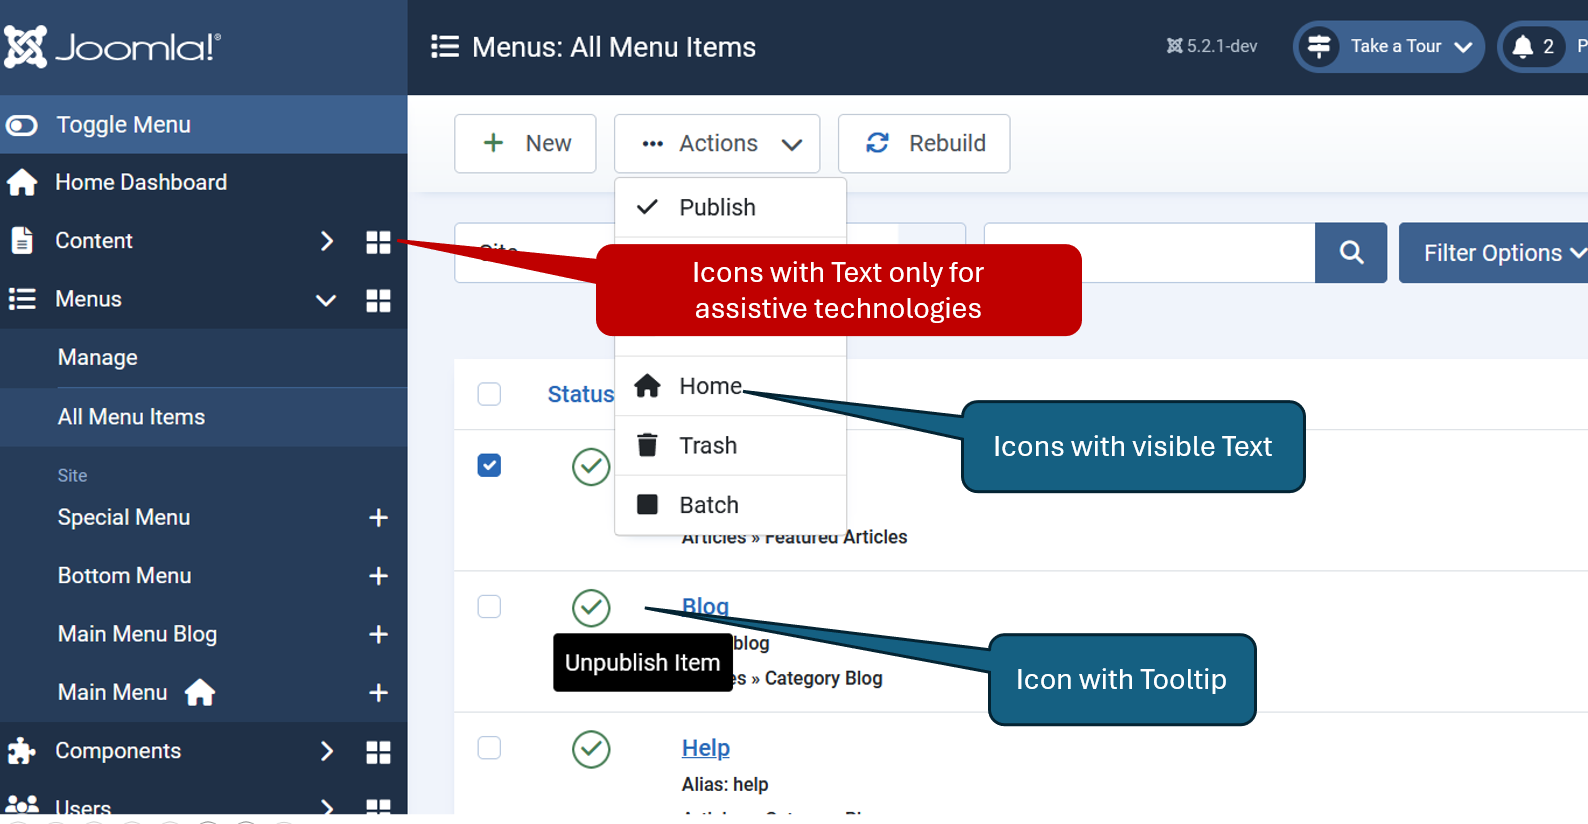Click the Home Dashboard house icon
Image resolution: width=1588 pixels, height=824 pixels.
coord(22,182)
